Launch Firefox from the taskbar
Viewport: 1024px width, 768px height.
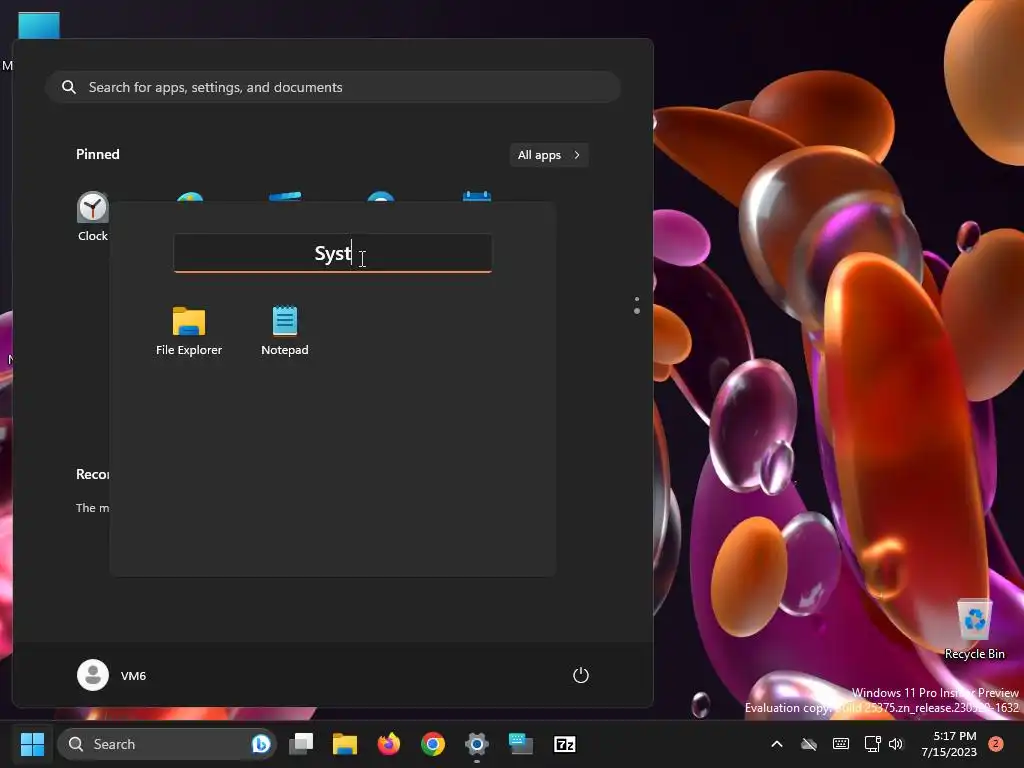click(389, 744)
